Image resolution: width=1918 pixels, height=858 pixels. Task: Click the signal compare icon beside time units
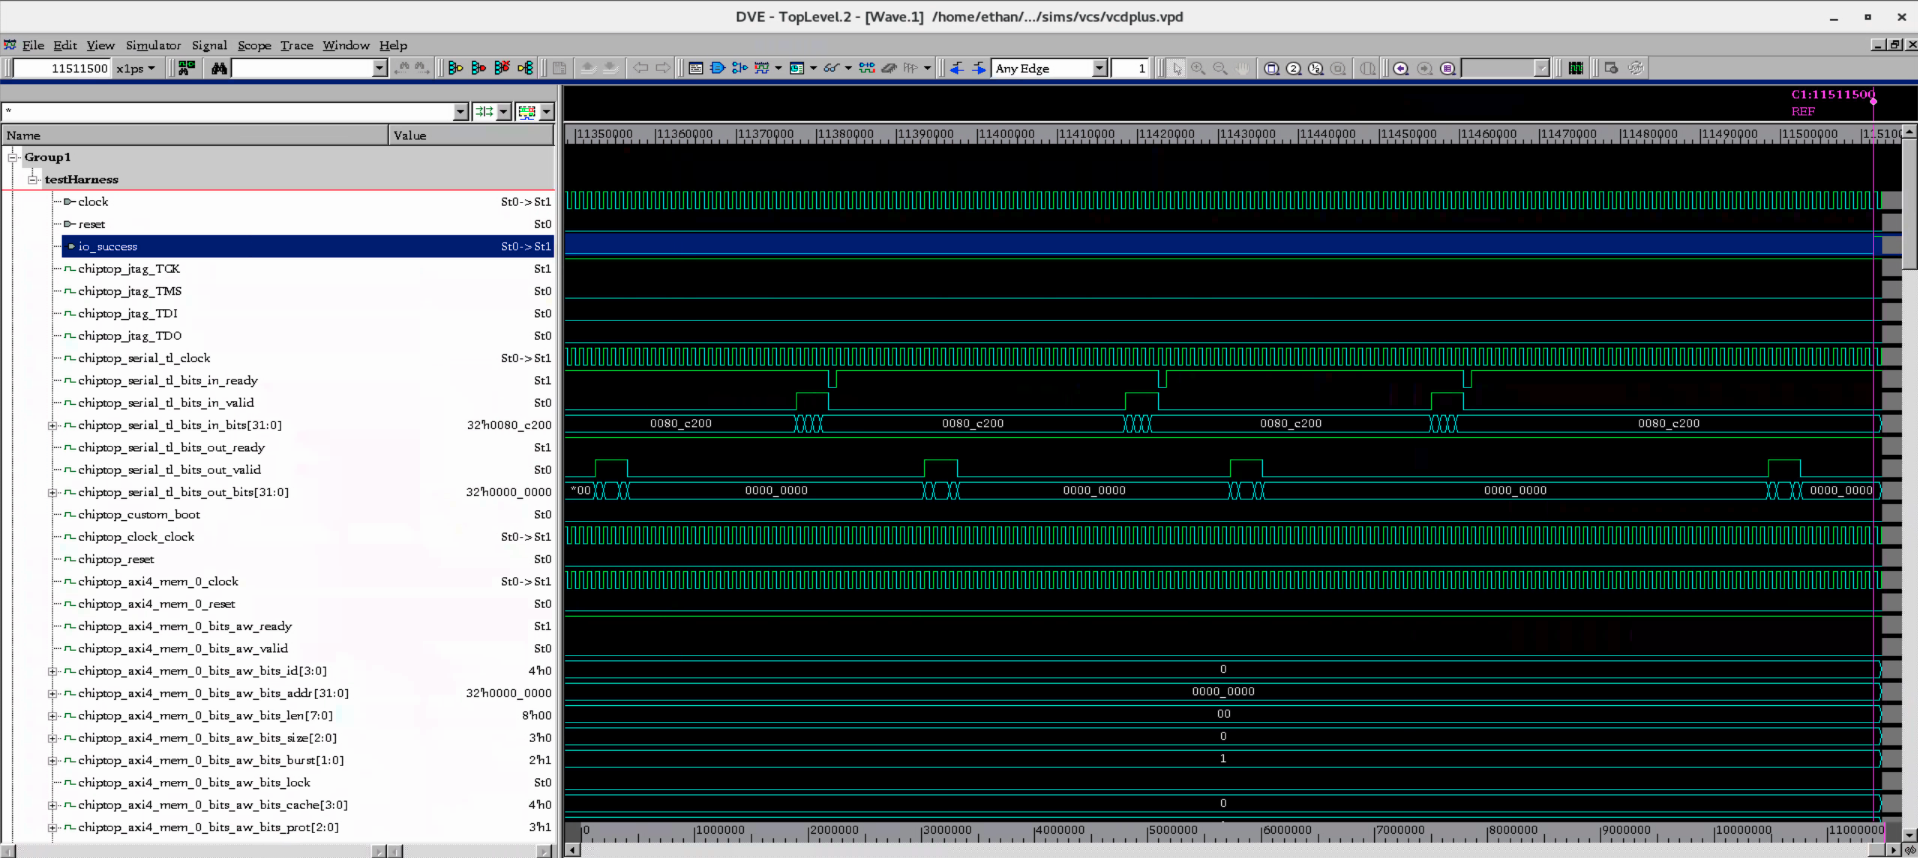[186, 68]
